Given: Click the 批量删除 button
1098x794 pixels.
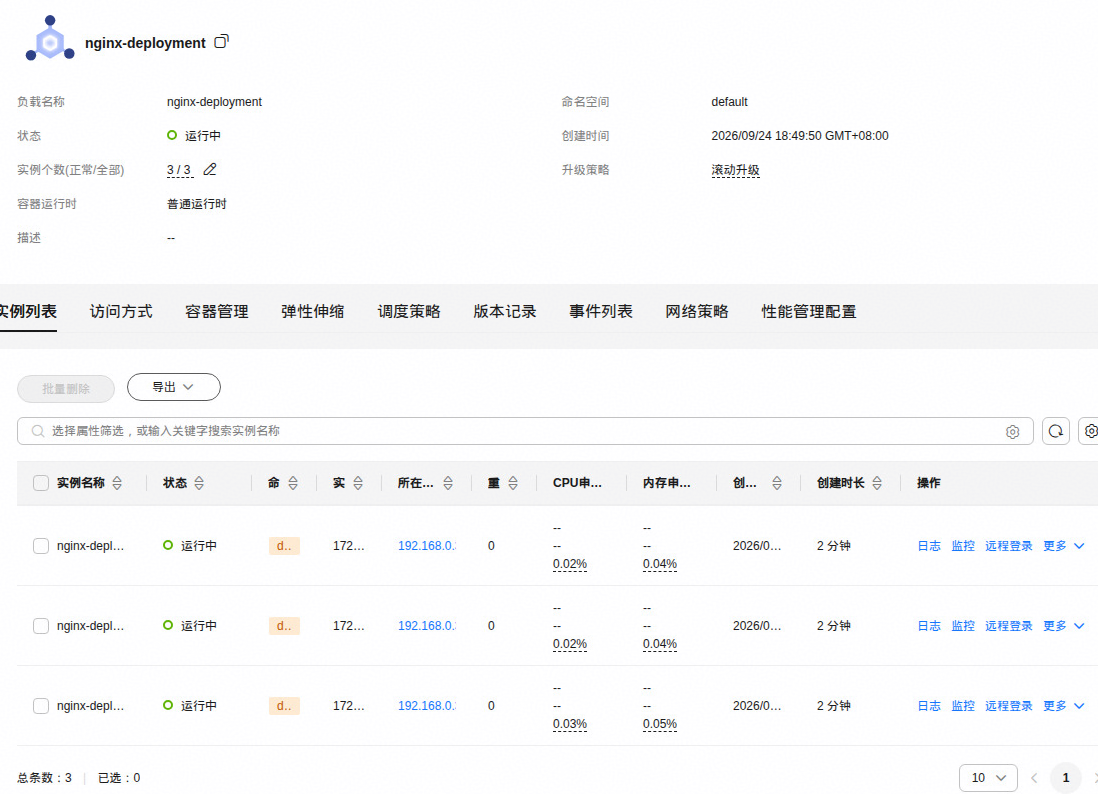Looking at the screenshot, I should pos(66,389).
